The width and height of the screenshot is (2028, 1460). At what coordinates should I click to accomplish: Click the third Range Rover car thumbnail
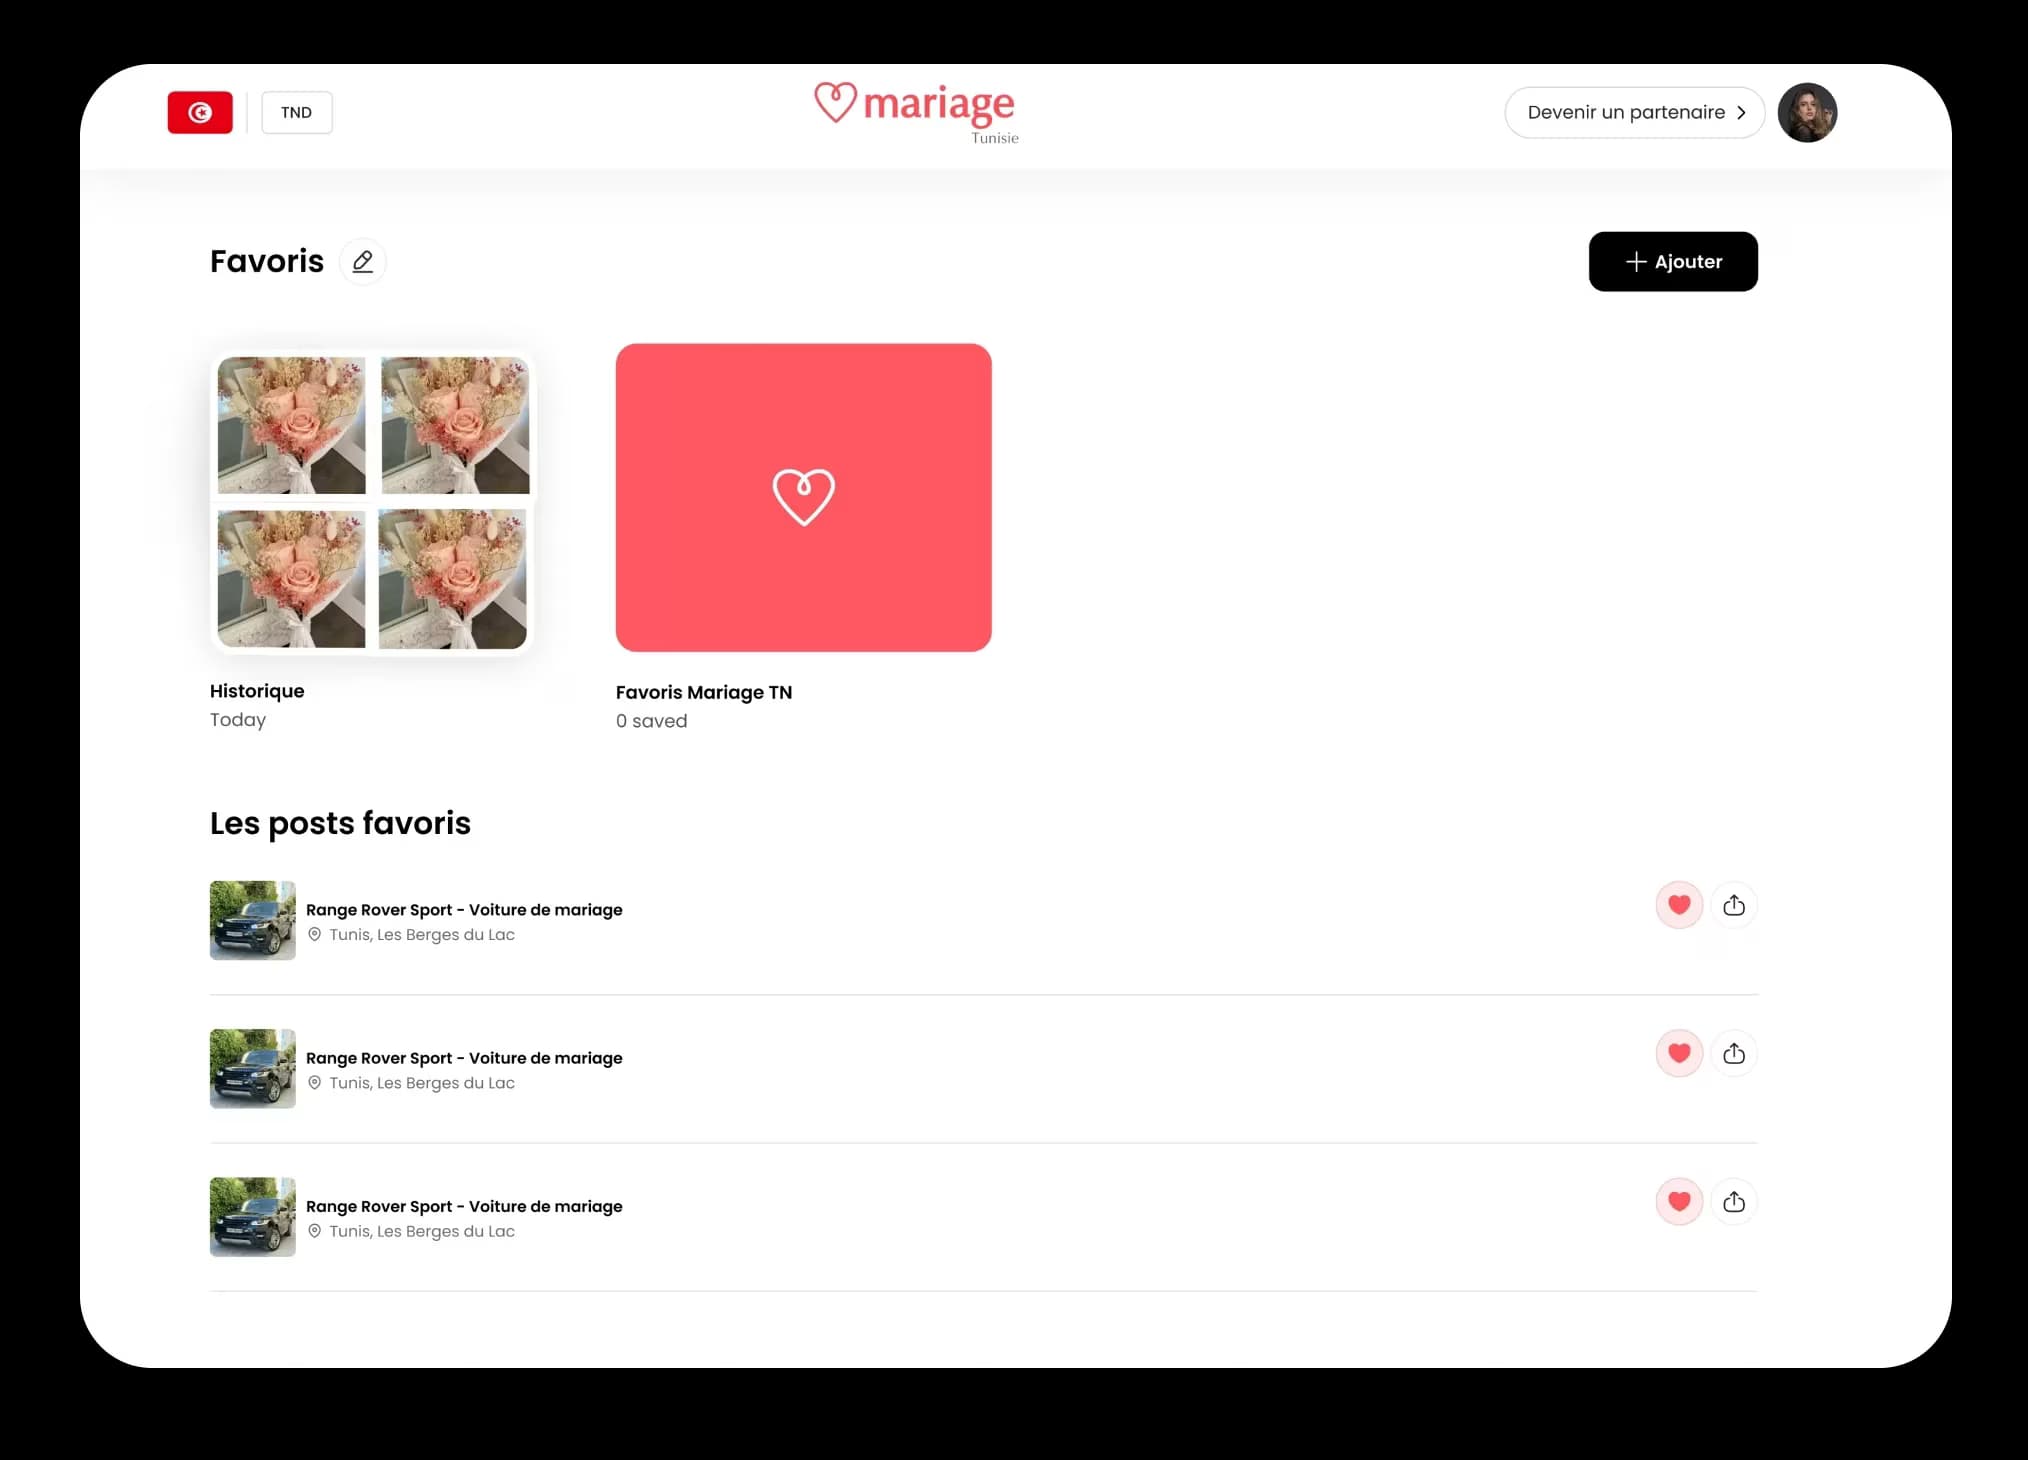[252, 1216]
